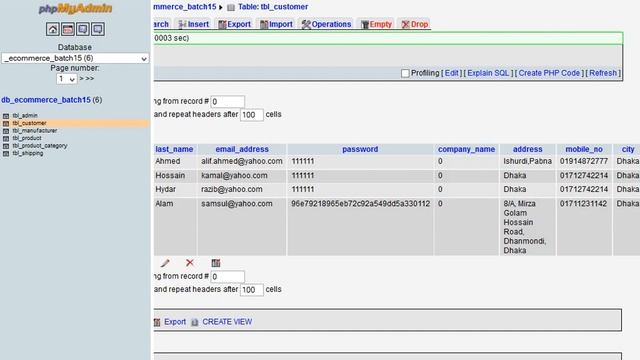This screenshot has height=360, width=640.
Task: Select tbl_admin in the table list
Action: [25, 116]
